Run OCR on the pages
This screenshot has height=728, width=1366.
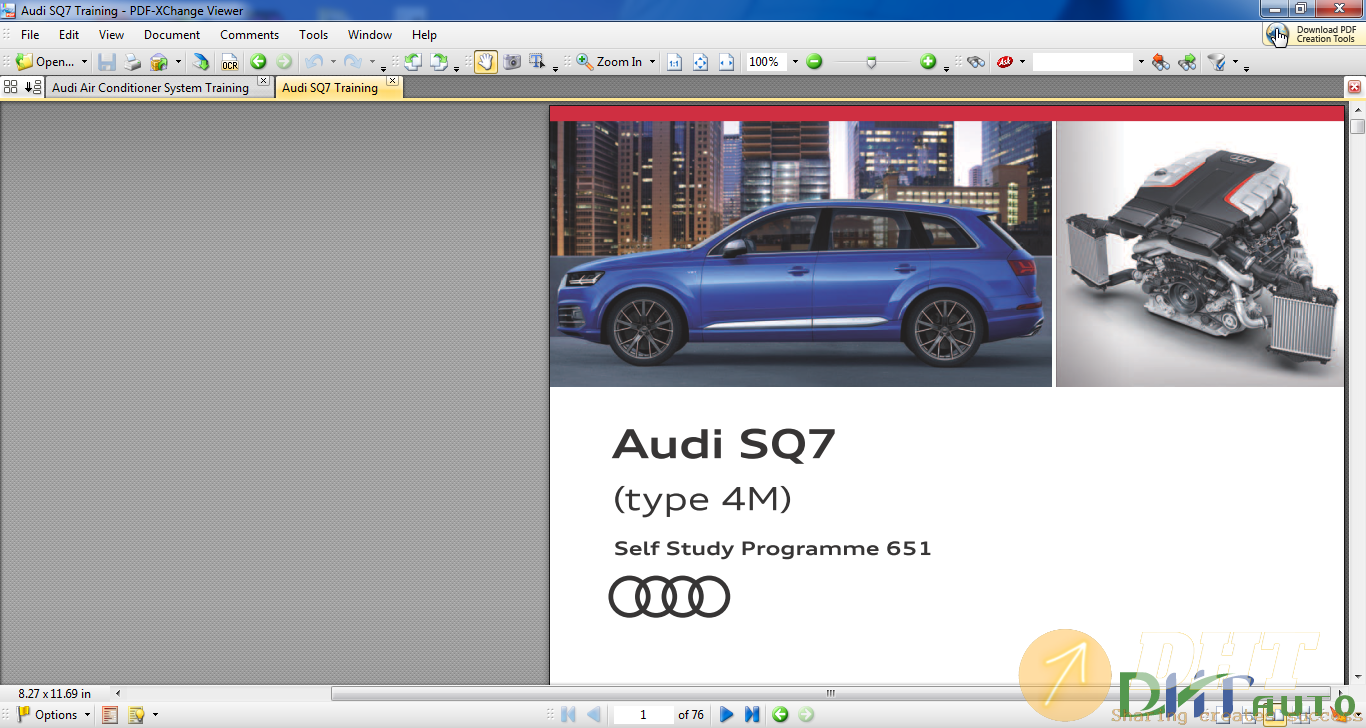[230, 62]
